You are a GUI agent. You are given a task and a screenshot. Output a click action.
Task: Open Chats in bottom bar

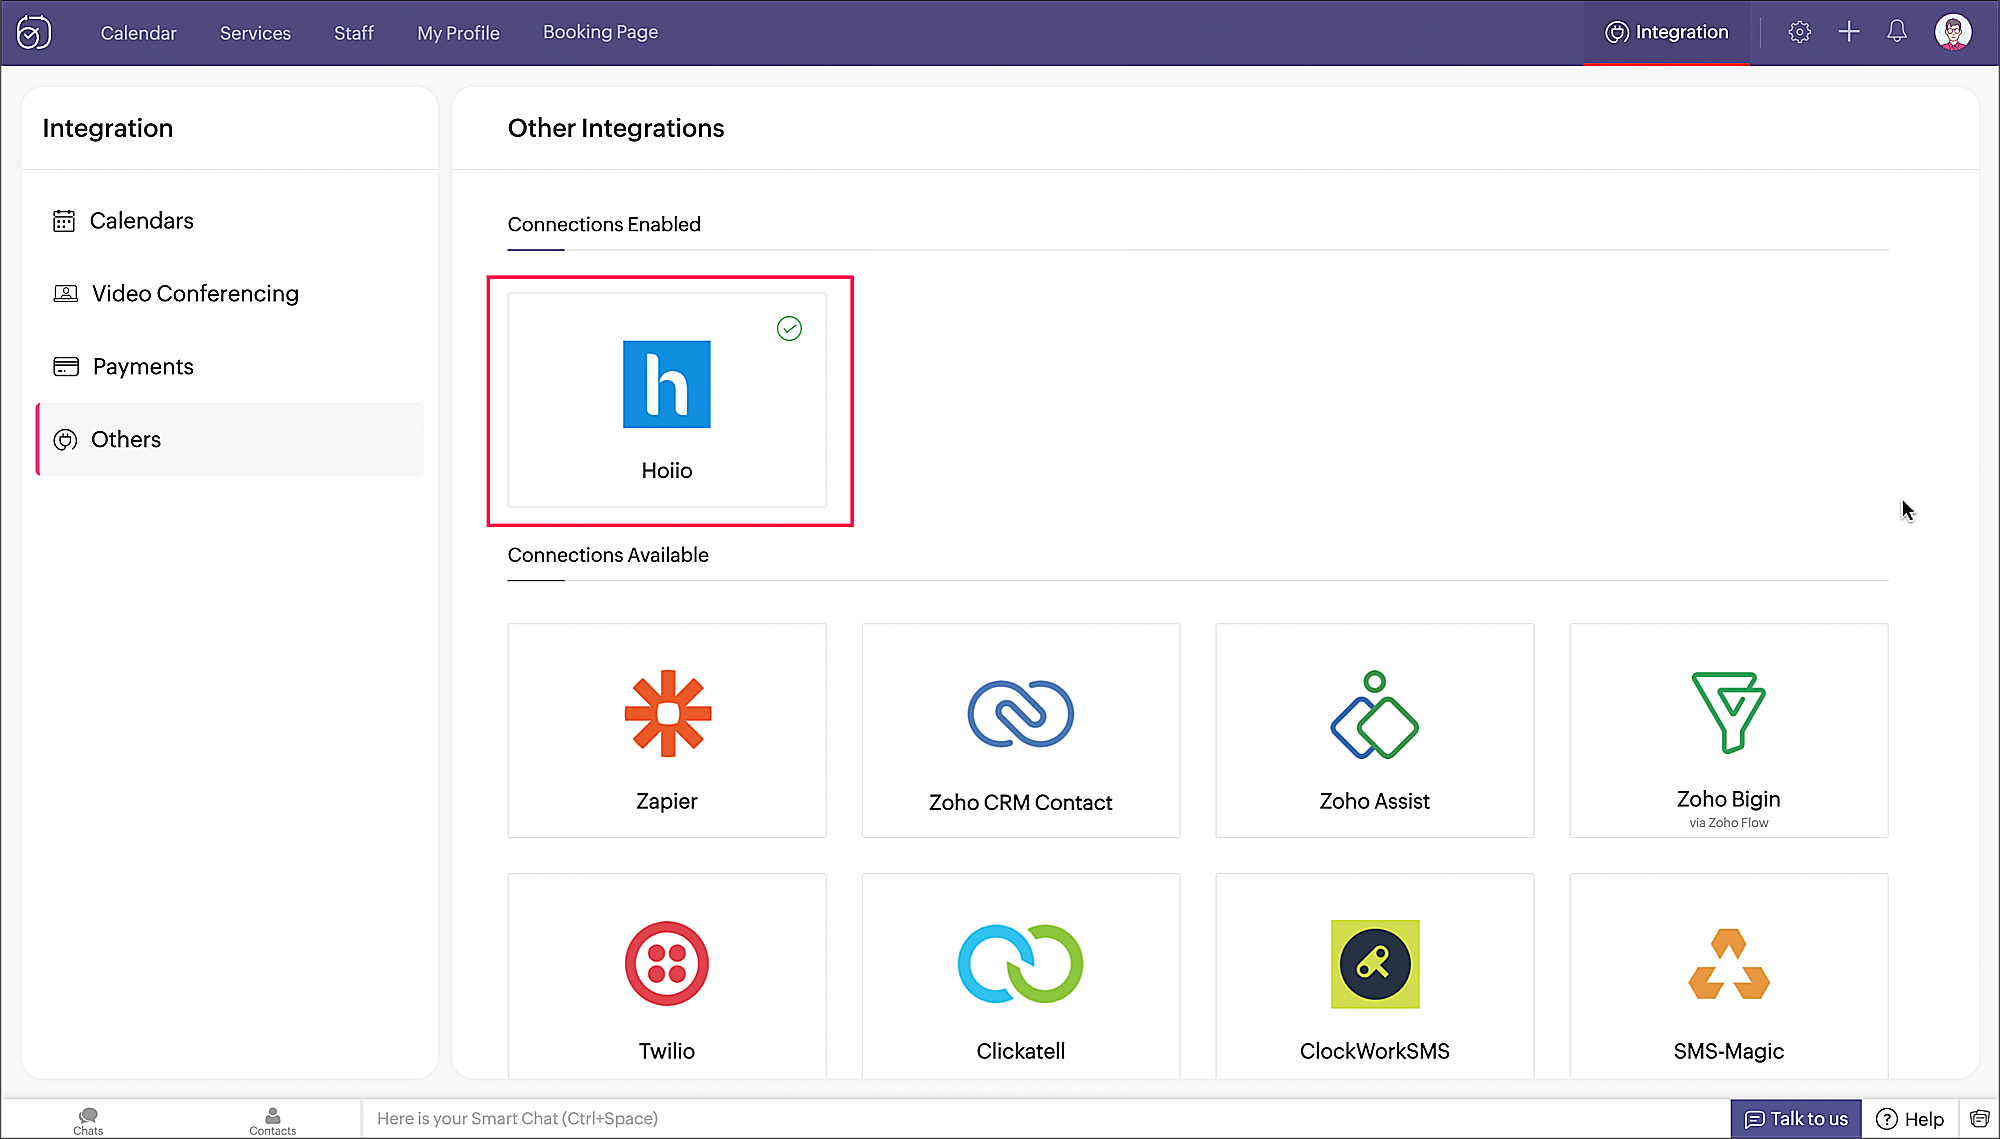click(88, 1120)
